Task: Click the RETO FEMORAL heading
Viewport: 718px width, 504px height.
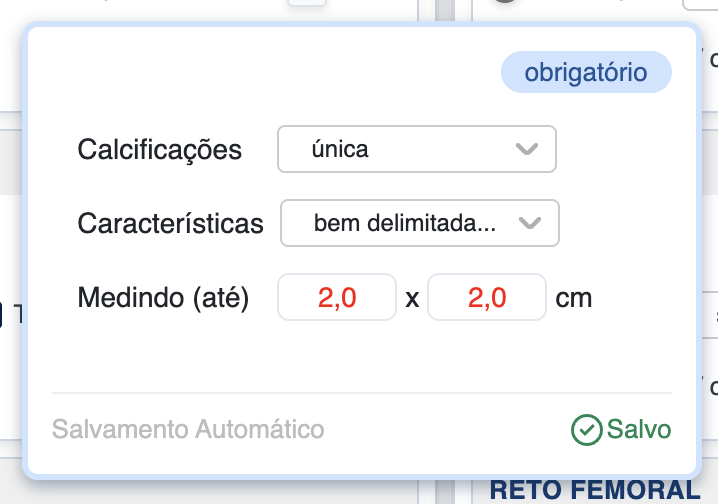Action: 594,490
